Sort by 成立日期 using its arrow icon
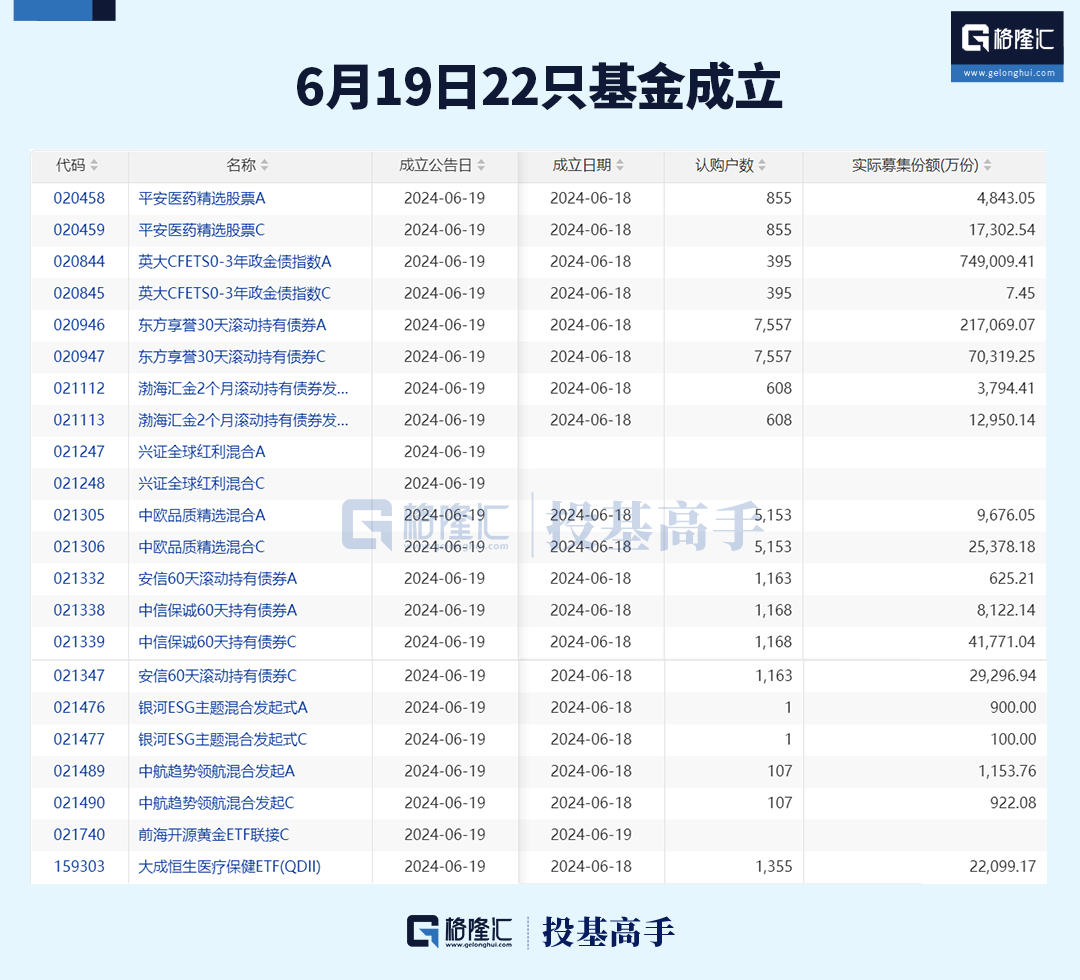1080x980 pixels. point(620,166)
